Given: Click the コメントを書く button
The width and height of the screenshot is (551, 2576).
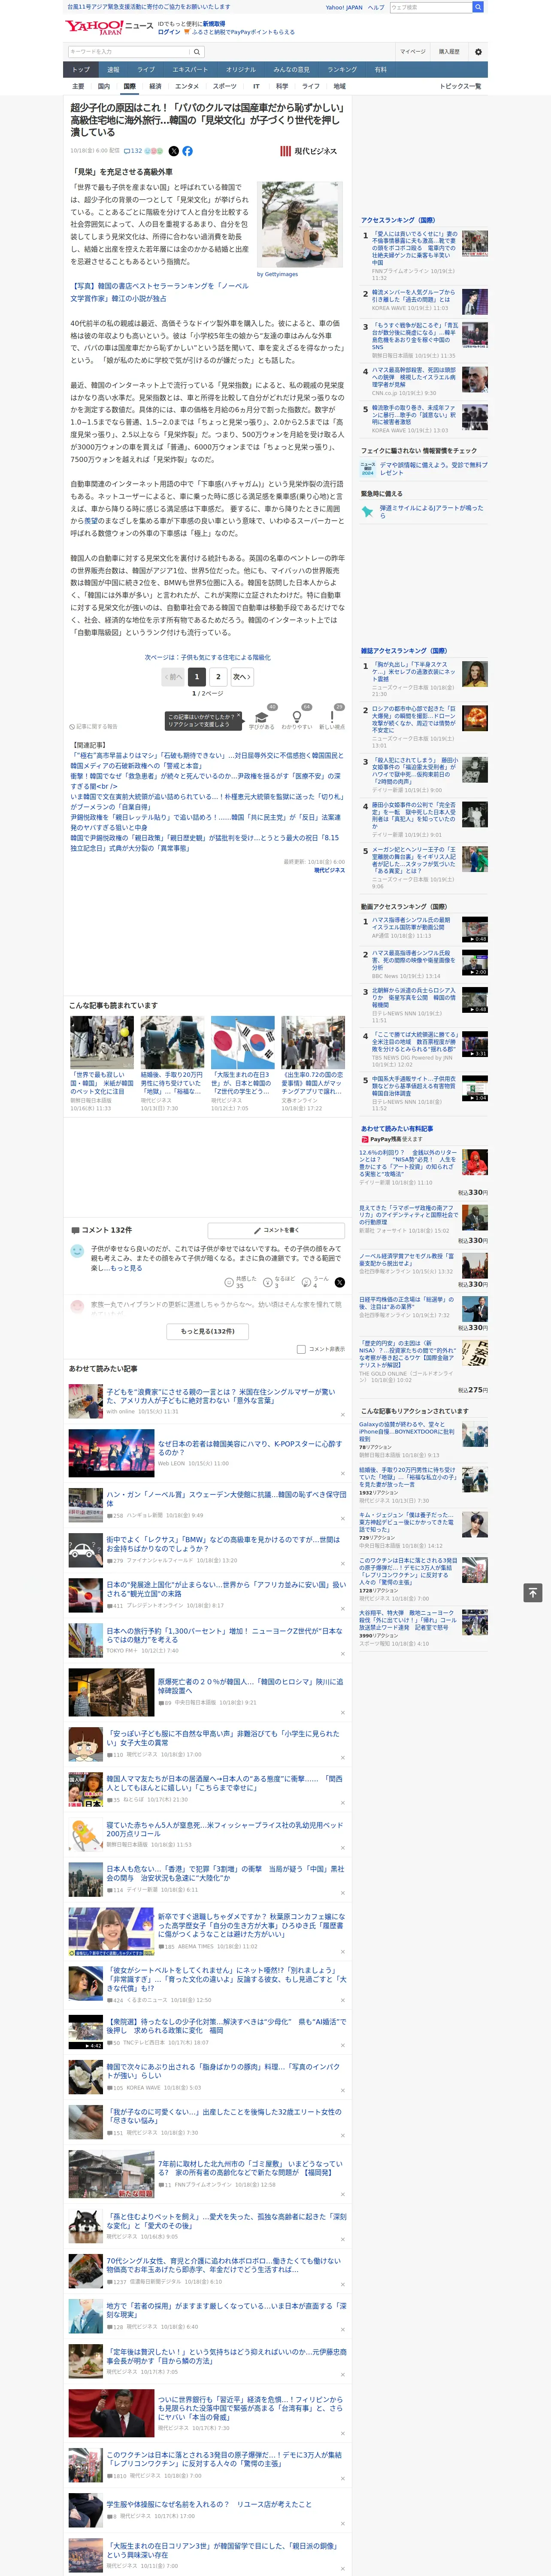Looking at the screenshot, I should click(x=277, y=1230).
